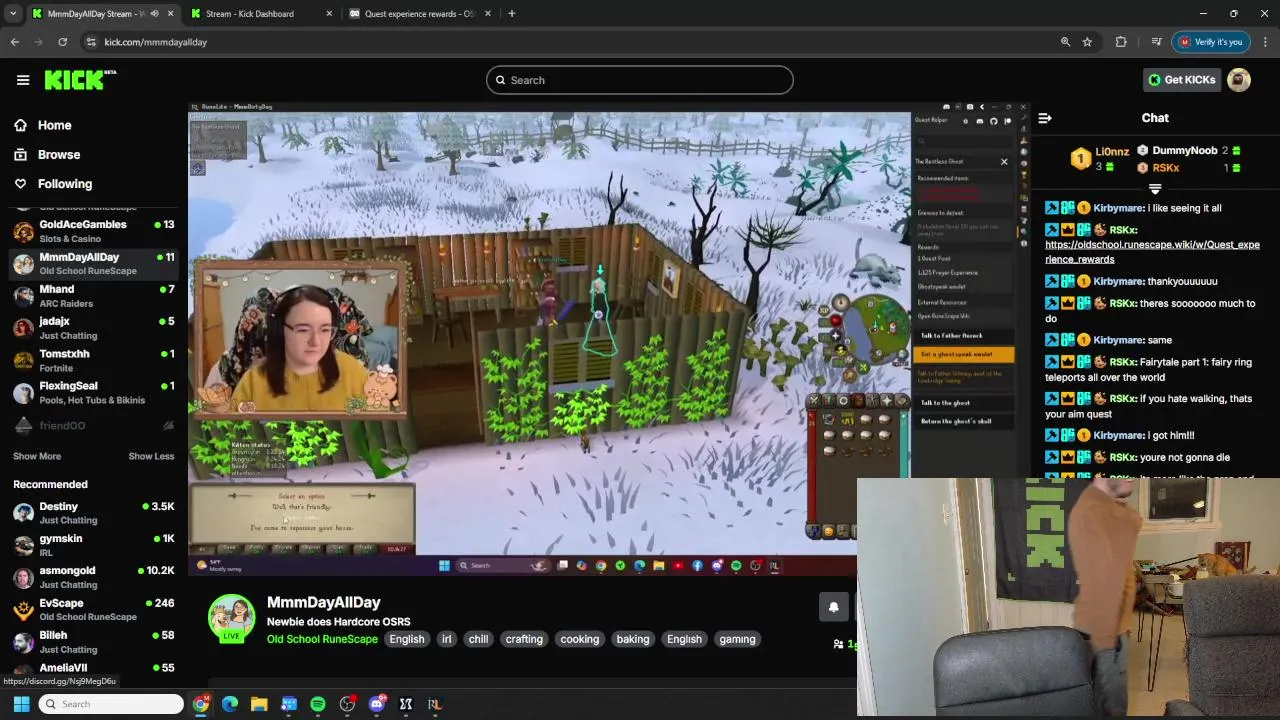
Task: Mute the MmmDayAllDay tab audio icon
Action: pyautogui.click(x=153, y=14)
